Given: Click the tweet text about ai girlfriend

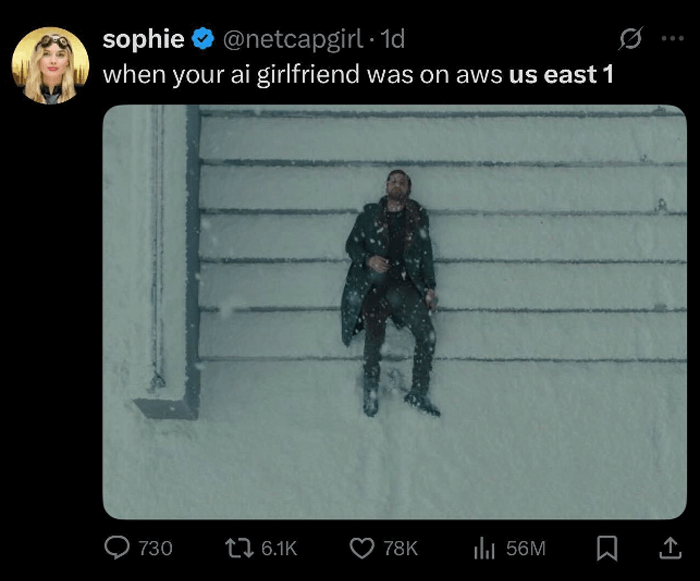Looking at the screenshot, I should (x=358, y=75).
